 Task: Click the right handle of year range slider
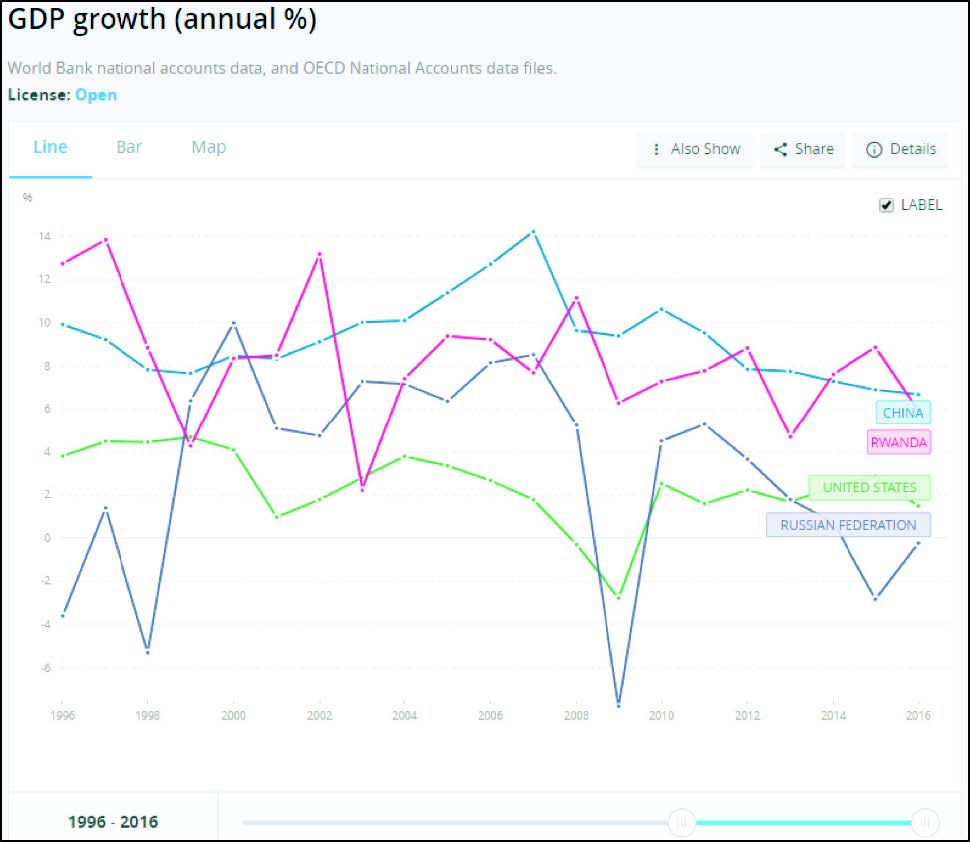click(x=925, y=822)
